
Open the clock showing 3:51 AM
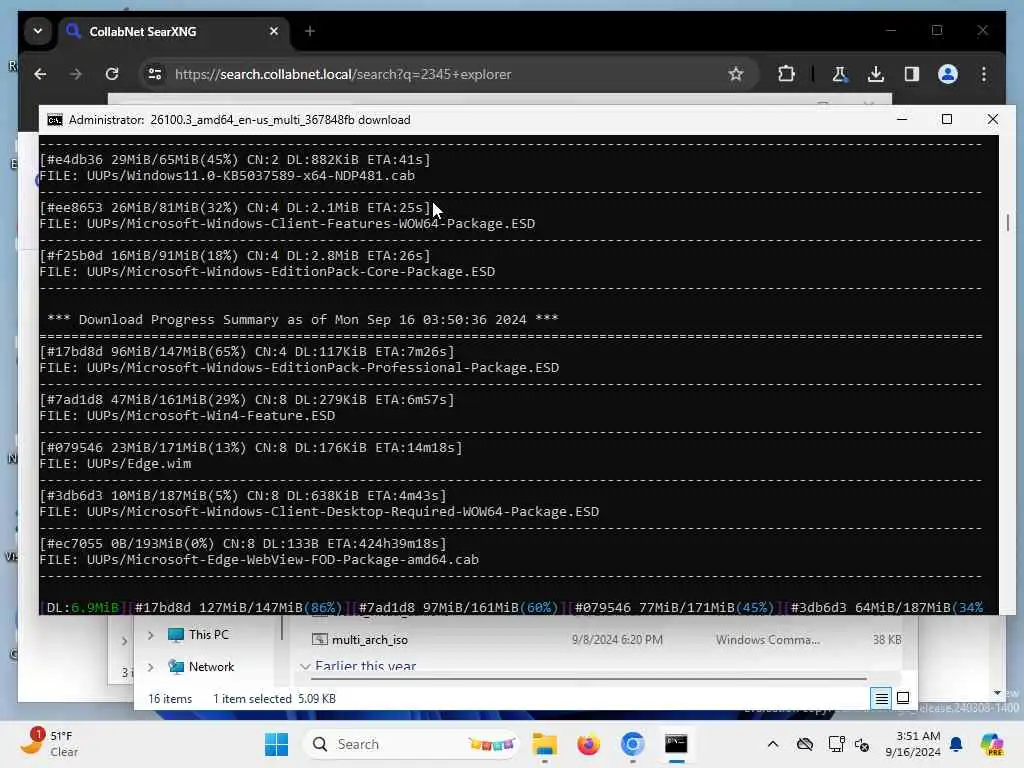click(912, 744)
